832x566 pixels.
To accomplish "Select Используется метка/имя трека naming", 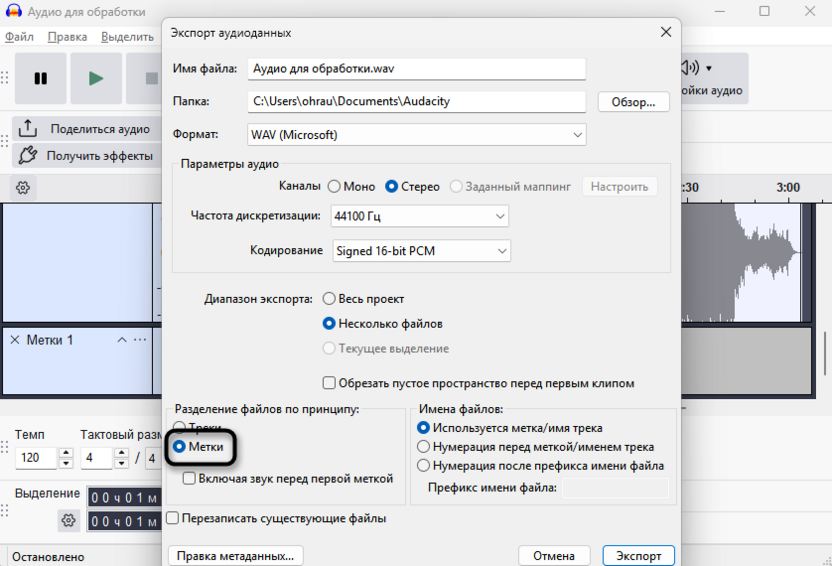I will 423,428.
